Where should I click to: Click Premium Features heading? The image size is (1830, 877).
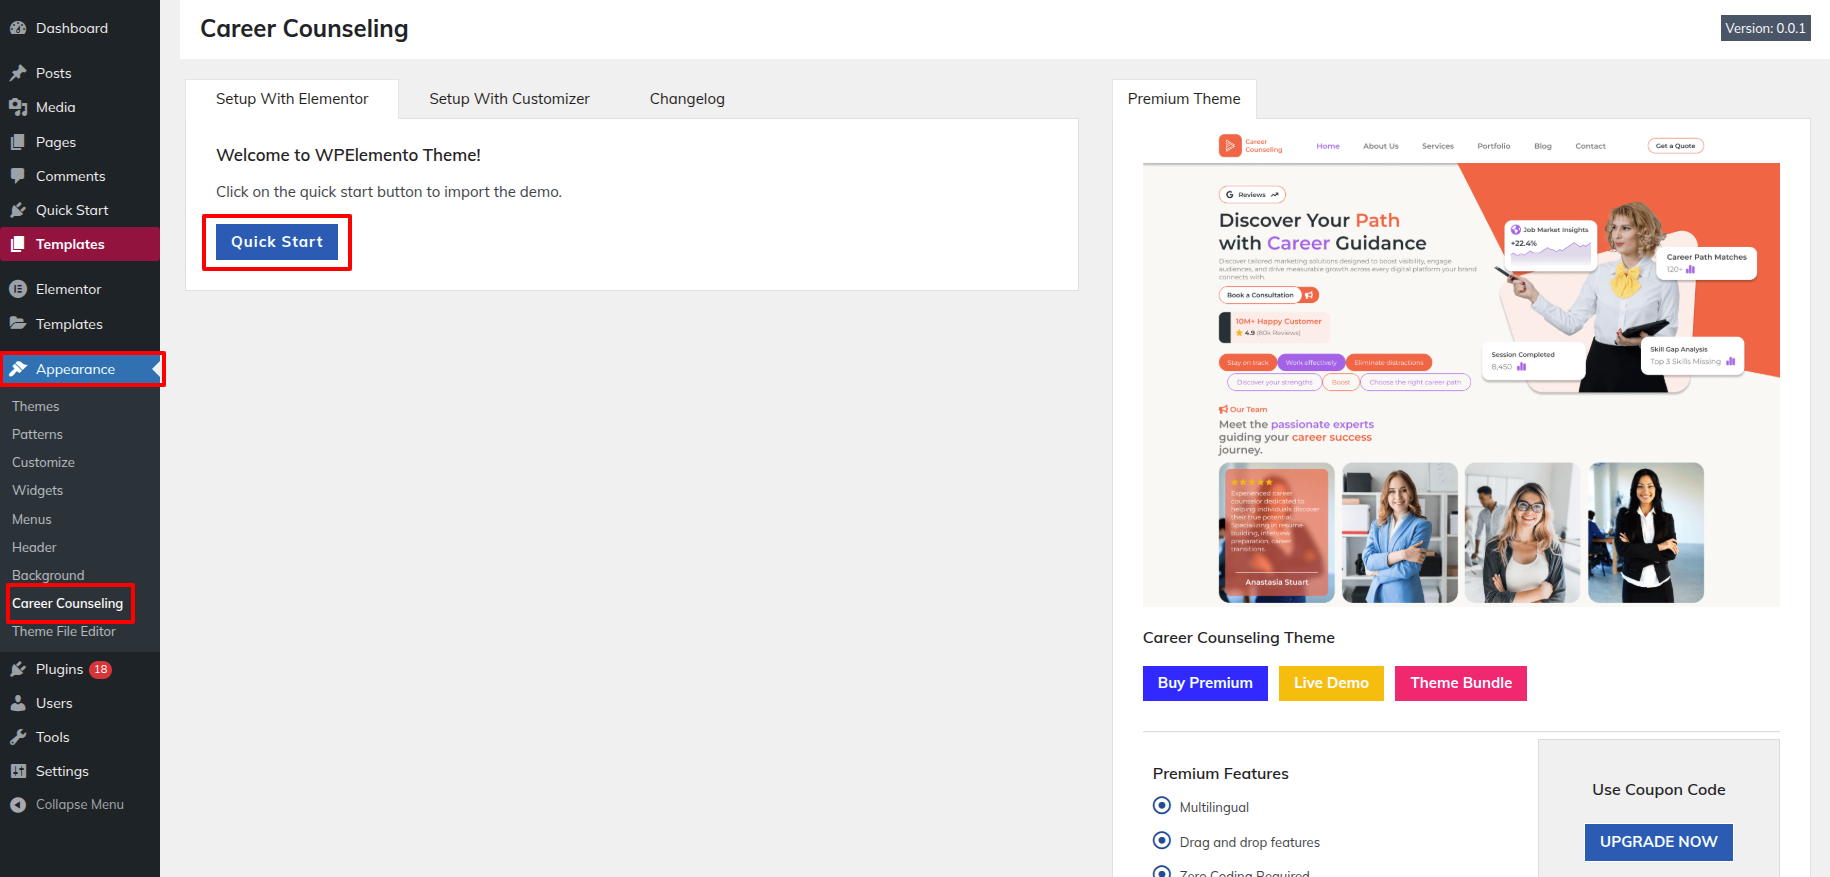[x=1220, y=773]
